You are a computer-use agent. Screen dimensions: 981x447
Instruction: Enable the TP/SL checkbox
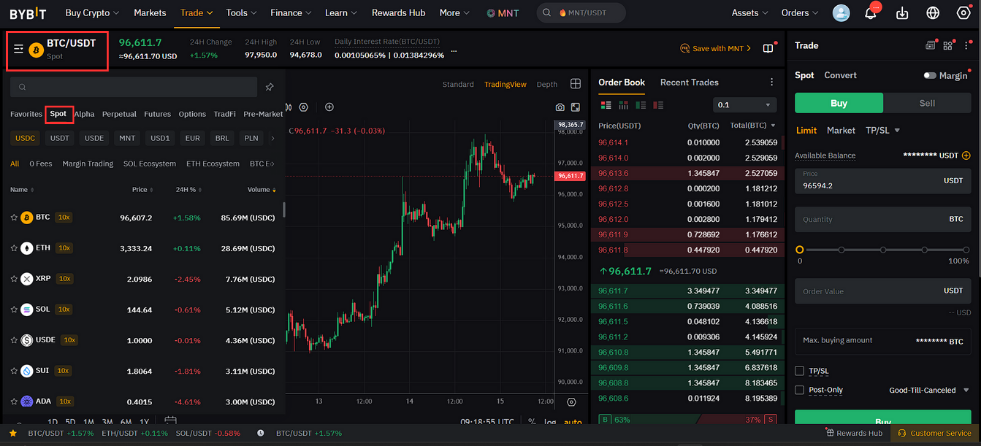(799, 371)
